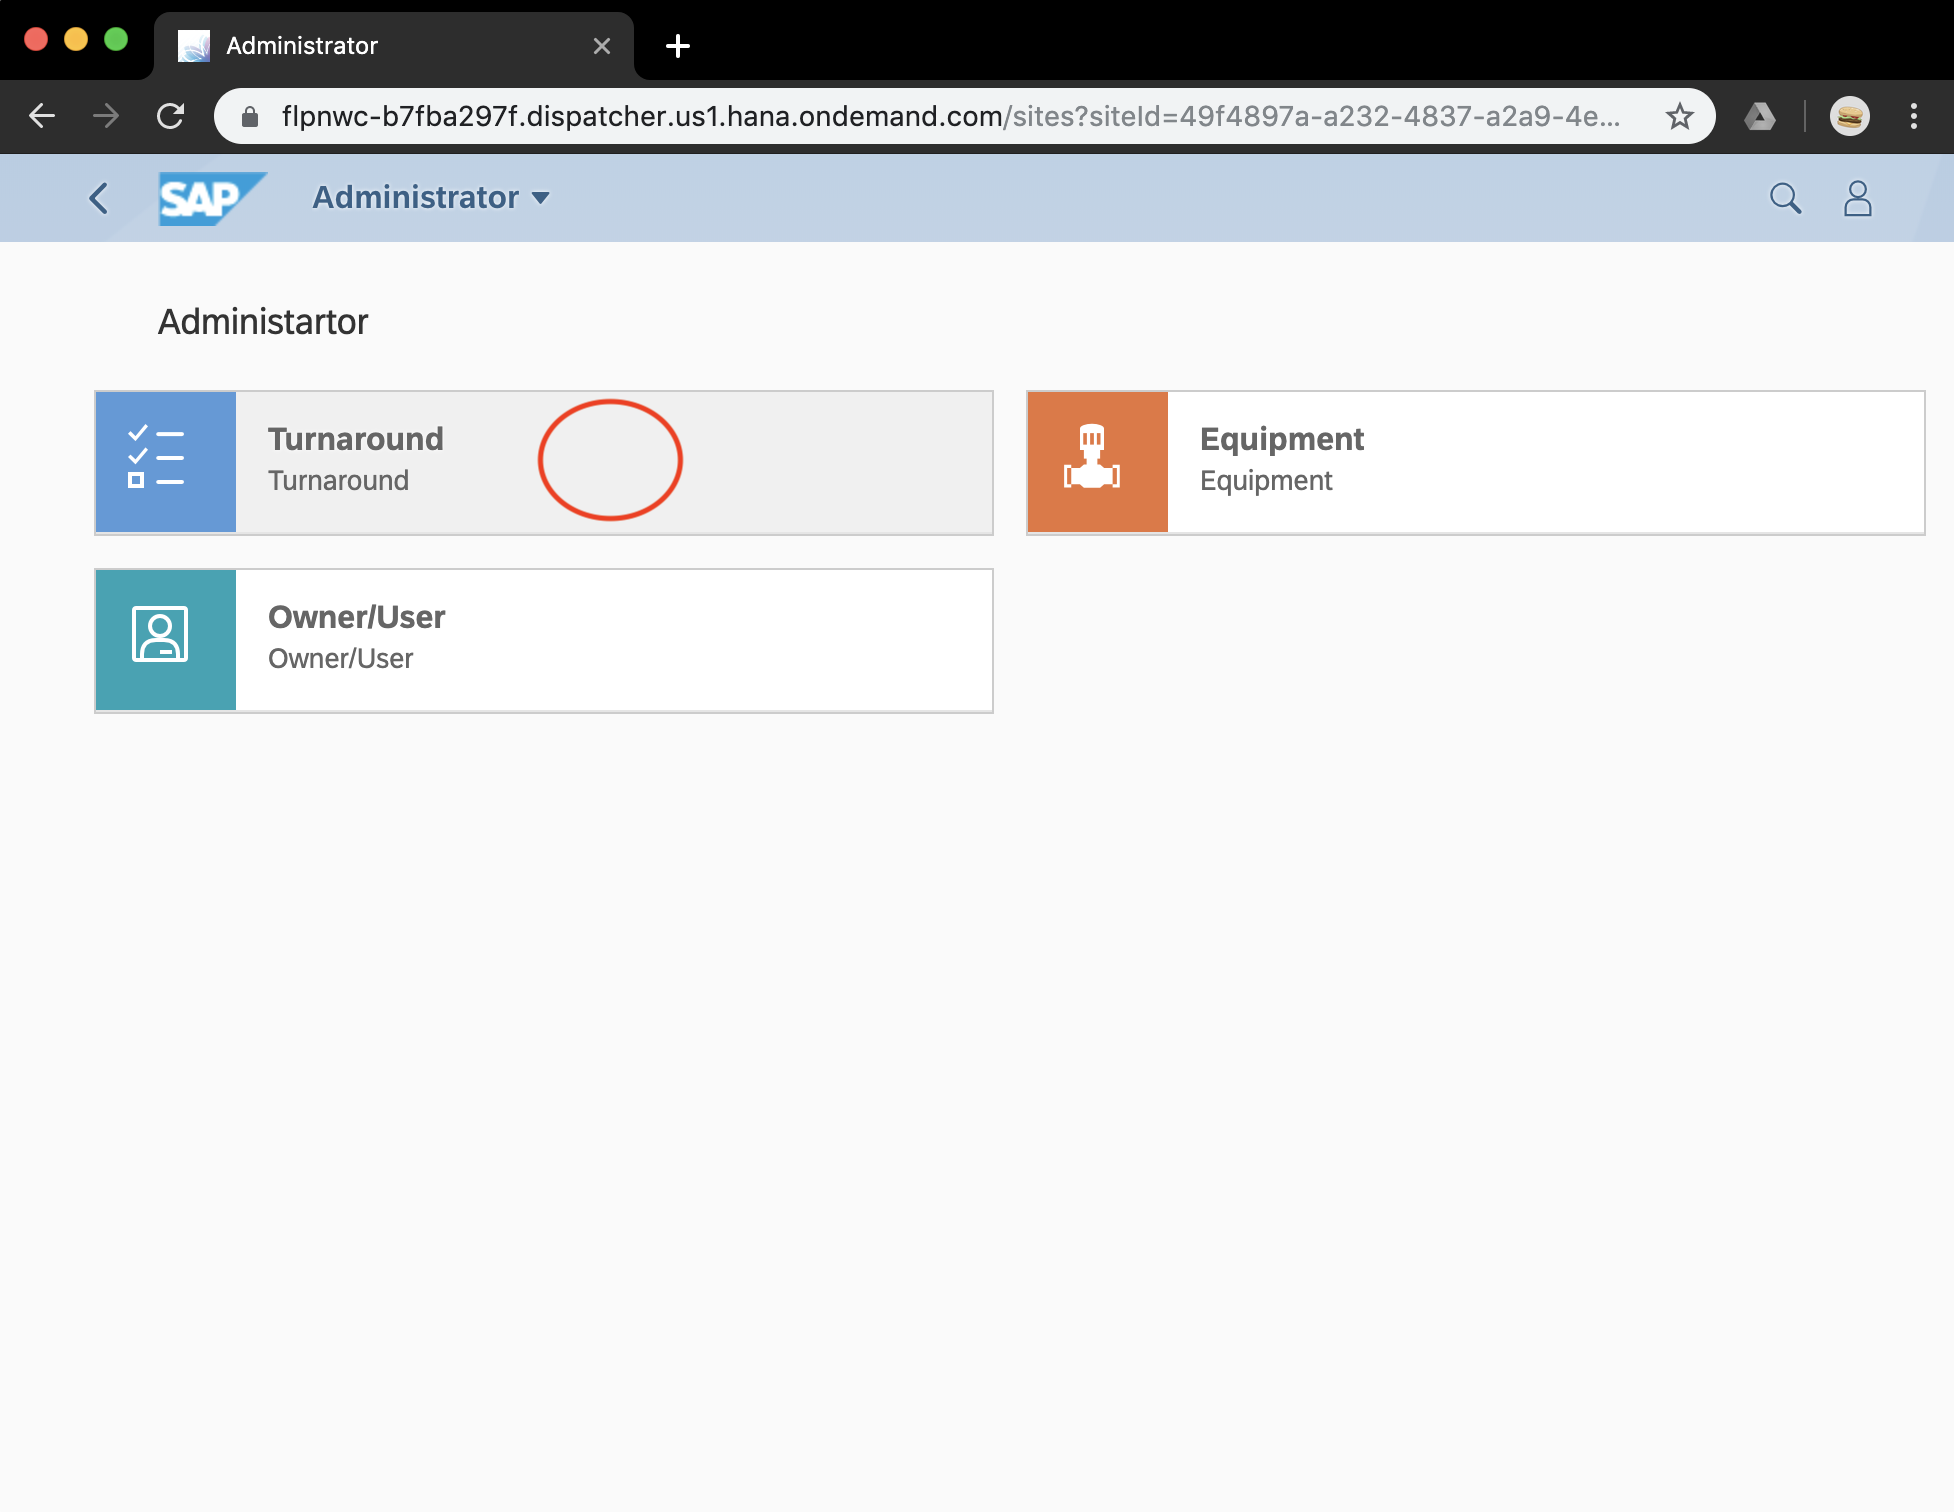Open a new browser tab

(x=677, y=46)
